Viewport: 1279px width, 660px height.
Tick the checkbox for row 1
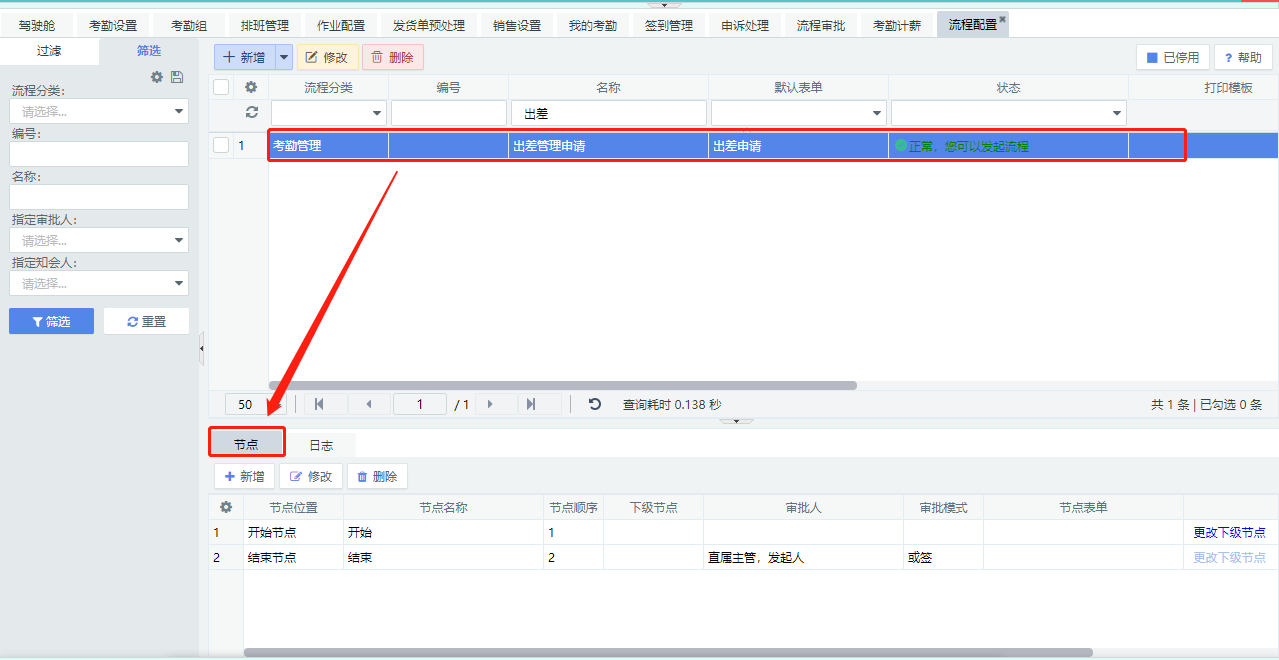[221, 145]
